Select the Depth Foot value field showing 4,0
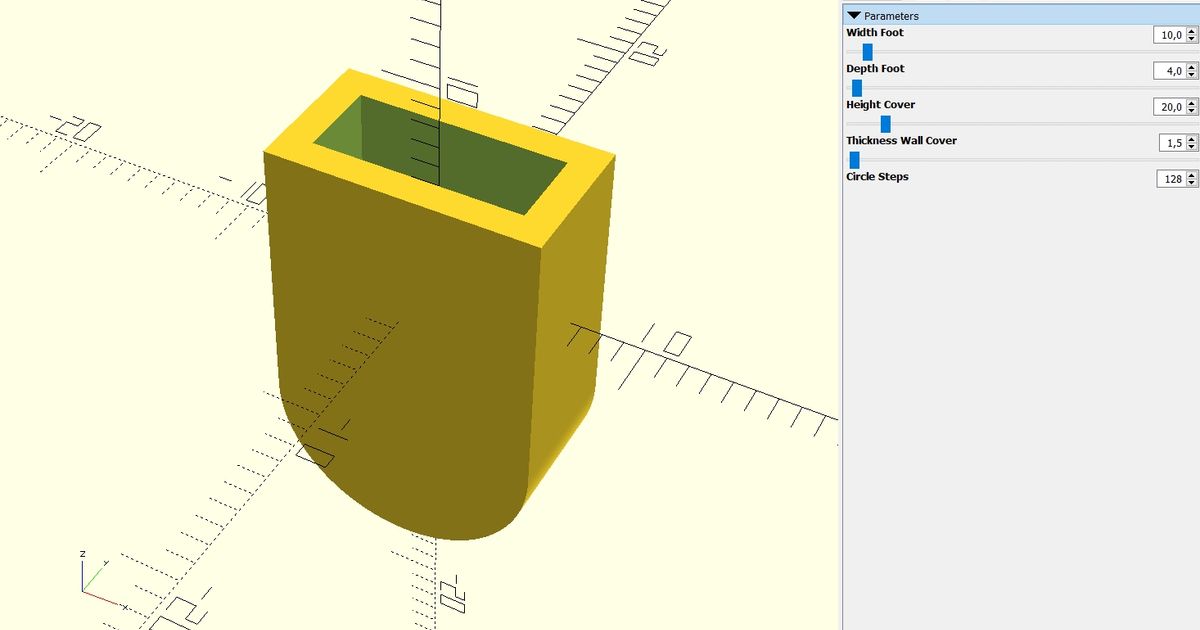 coord(1172,71)
